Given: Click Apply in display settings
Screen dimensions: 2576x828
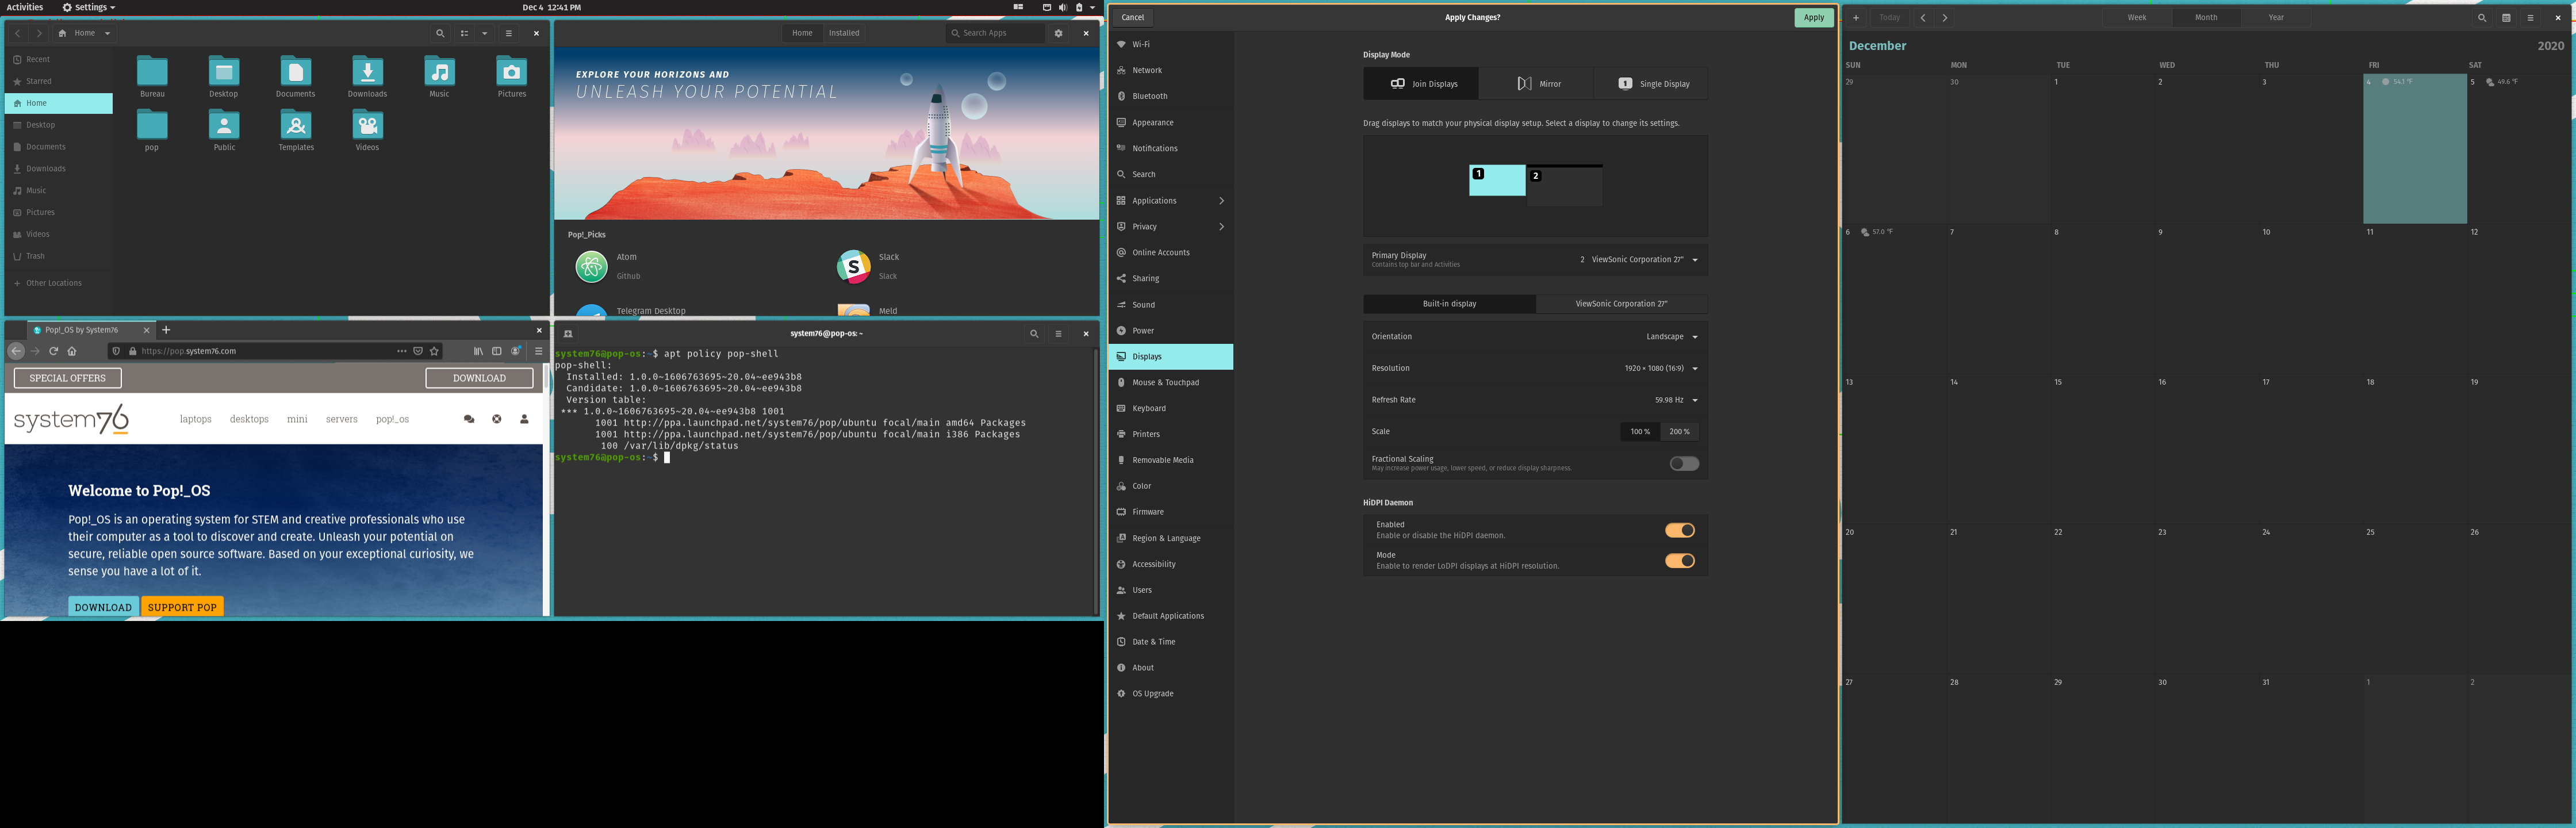Looking at the screenshot, I should pyautogui.click(x=1813, y=17).
